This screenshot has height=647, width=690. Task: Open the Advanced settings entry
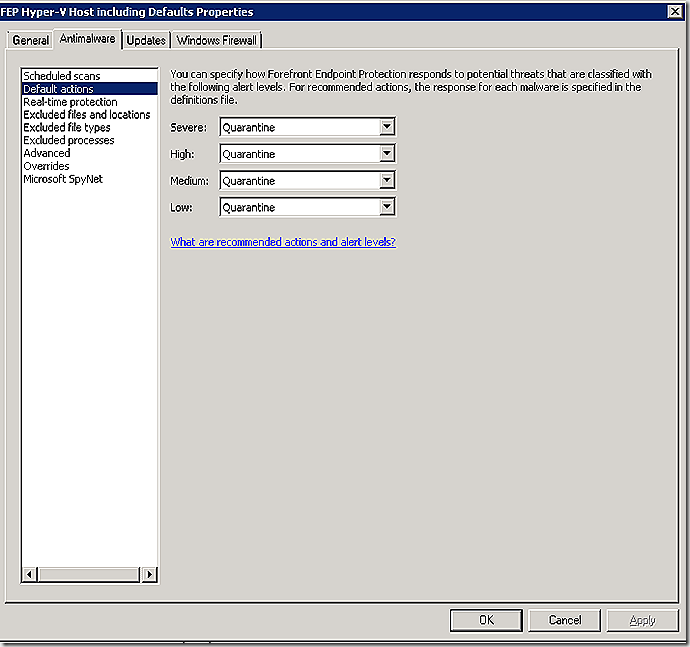coord(89,153)
